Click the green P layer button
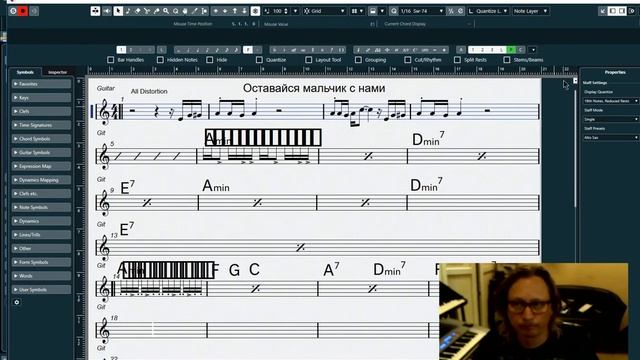The image size is (640, 360). [x=511, y=50]
